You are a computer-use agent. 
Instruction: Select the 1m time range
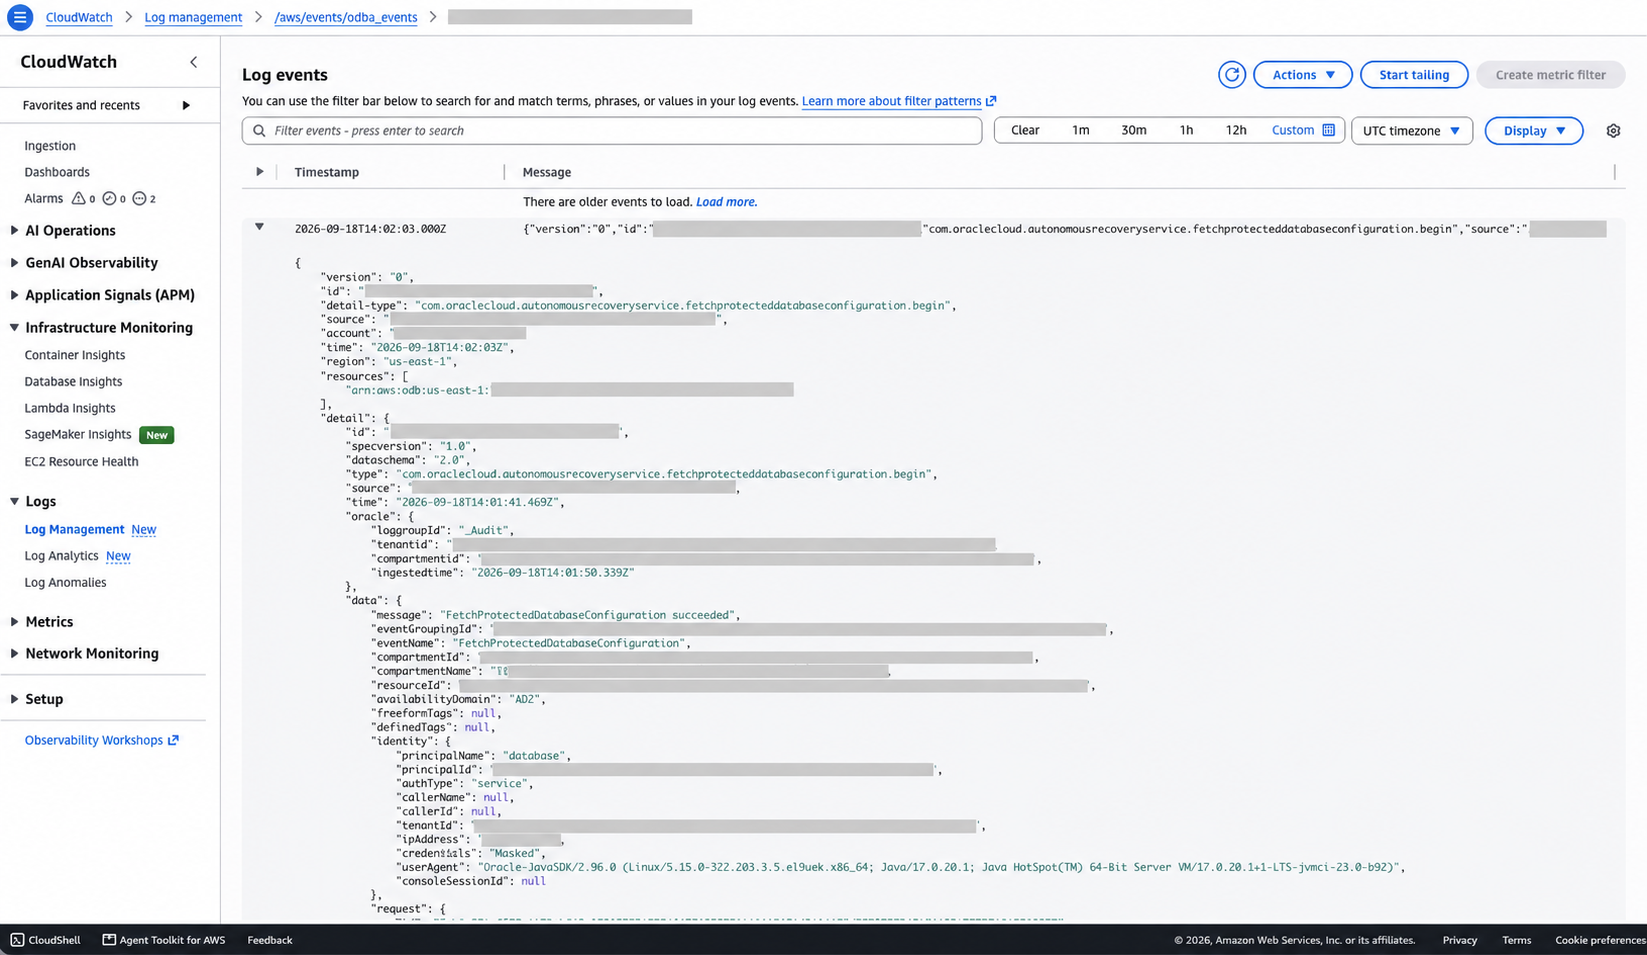pyautogui.click(x=1080, y=131)
